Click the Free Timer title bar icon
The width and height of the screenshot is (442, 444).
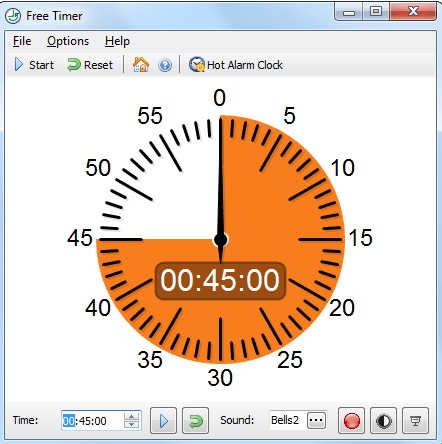[13, 16]
